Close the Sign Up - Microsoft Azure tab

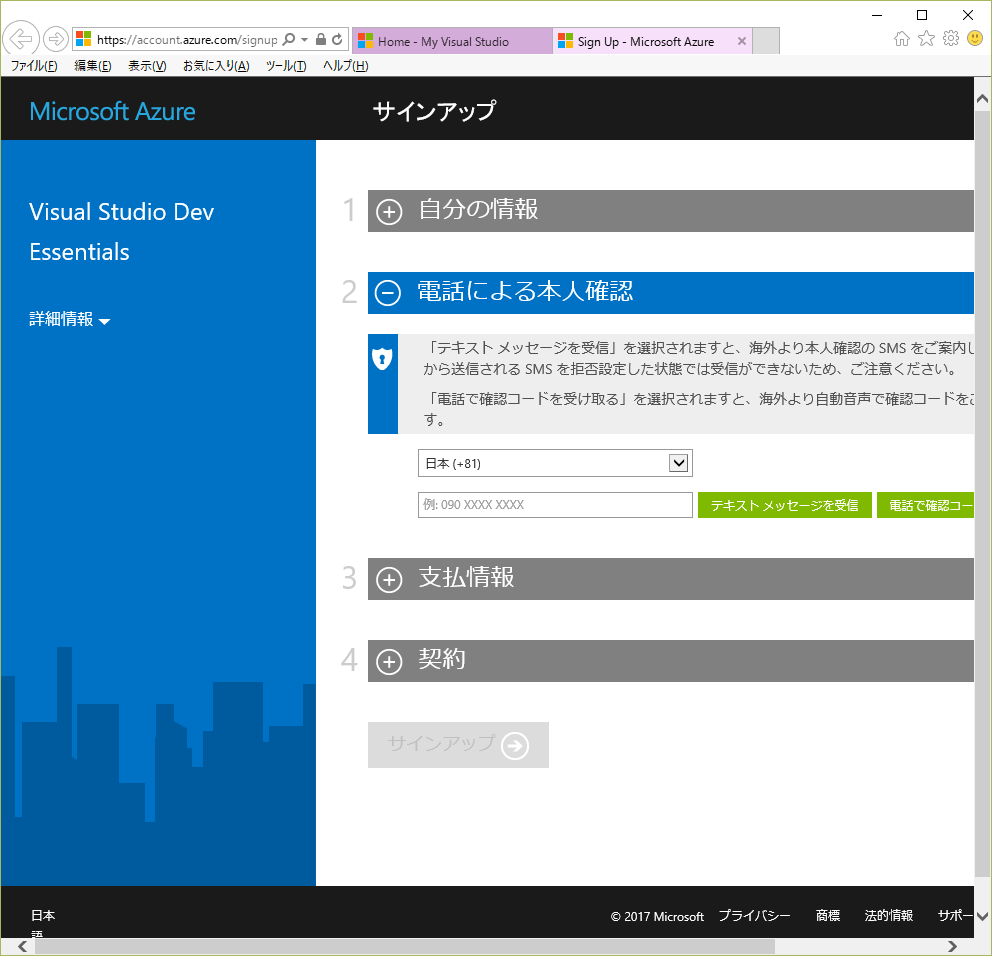click(741, 41)
